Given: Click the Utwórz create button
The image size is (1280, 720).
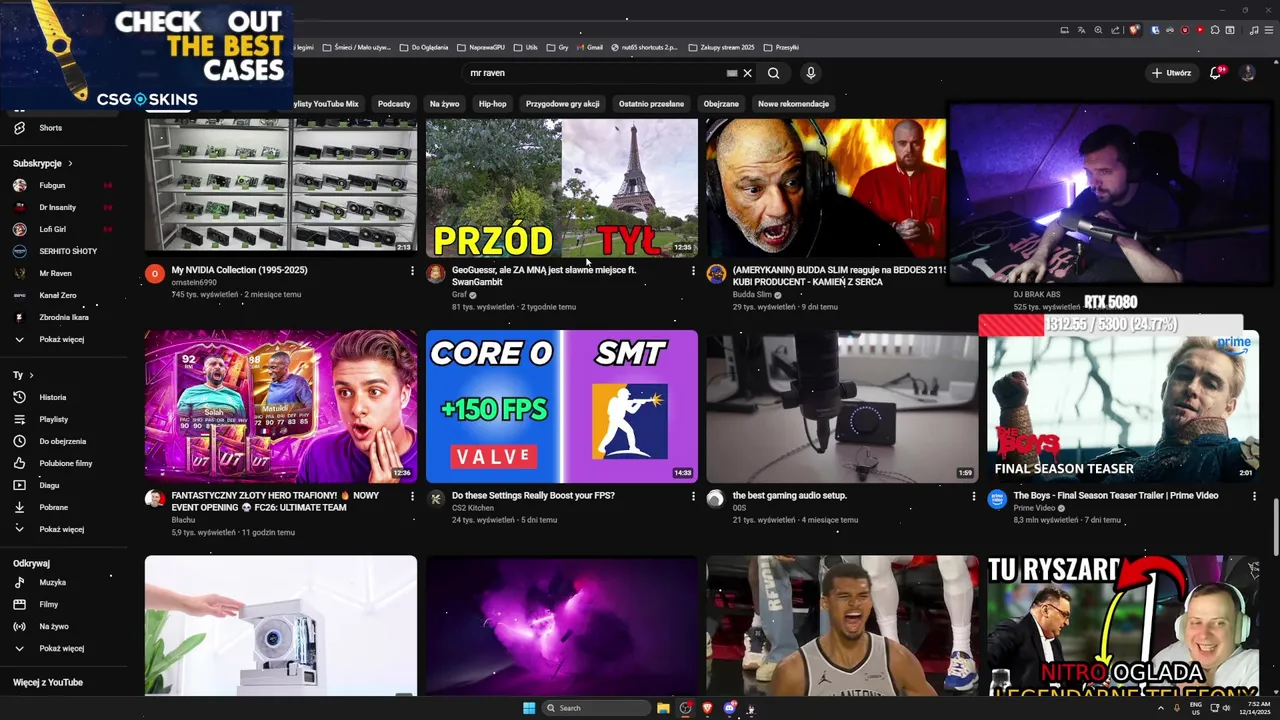Looking at the screenshot, I should click(x=1171, y=73).
